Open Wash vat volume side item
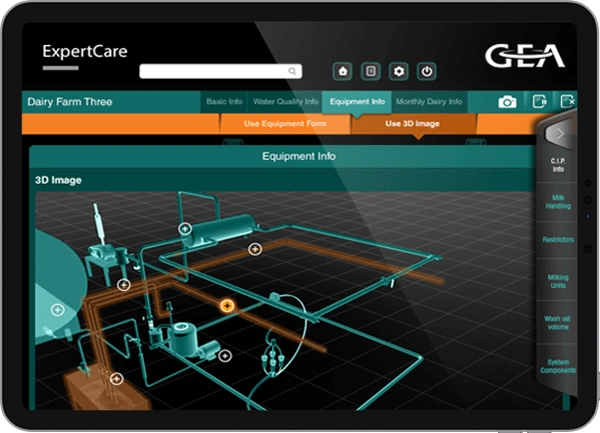This screenshot has width=600, height=433. tap(558, 323)
